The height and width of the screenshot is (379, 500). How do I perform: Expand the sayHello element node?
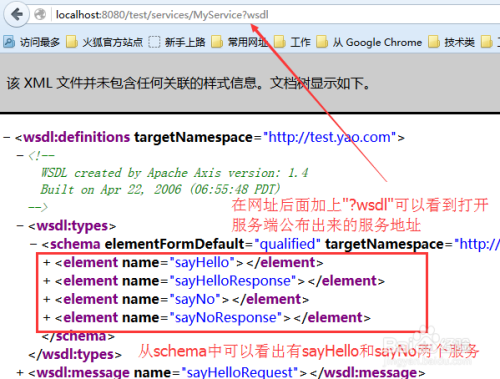click(47, 263)
